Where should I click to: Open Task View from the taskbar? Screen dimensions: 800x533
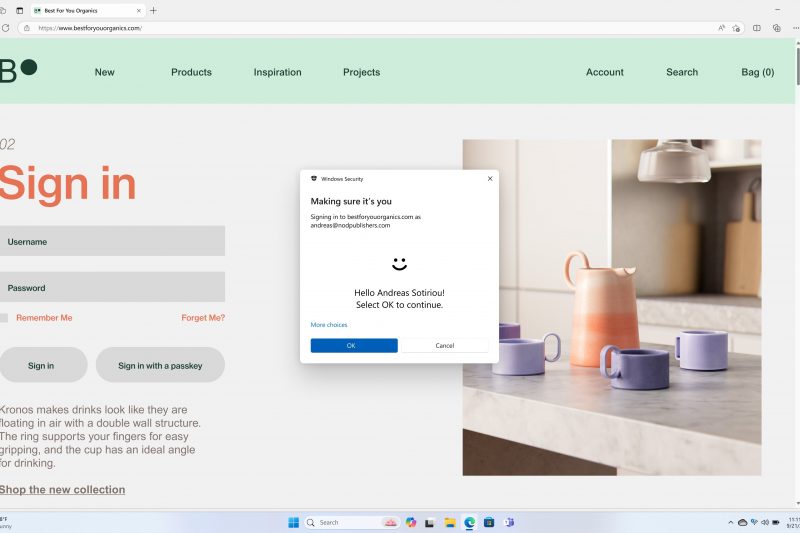[x=430, y=522]
